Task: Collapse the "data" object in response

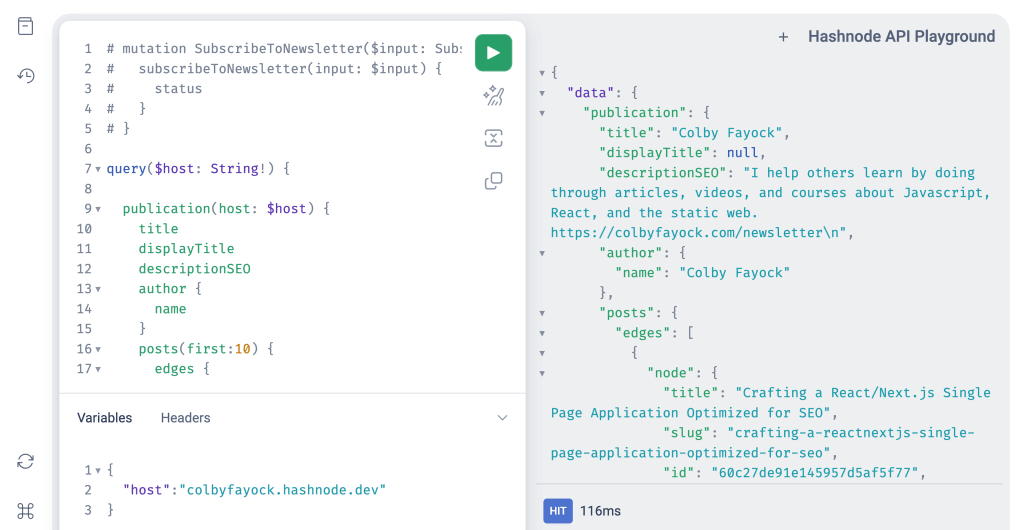Action: 542,93
